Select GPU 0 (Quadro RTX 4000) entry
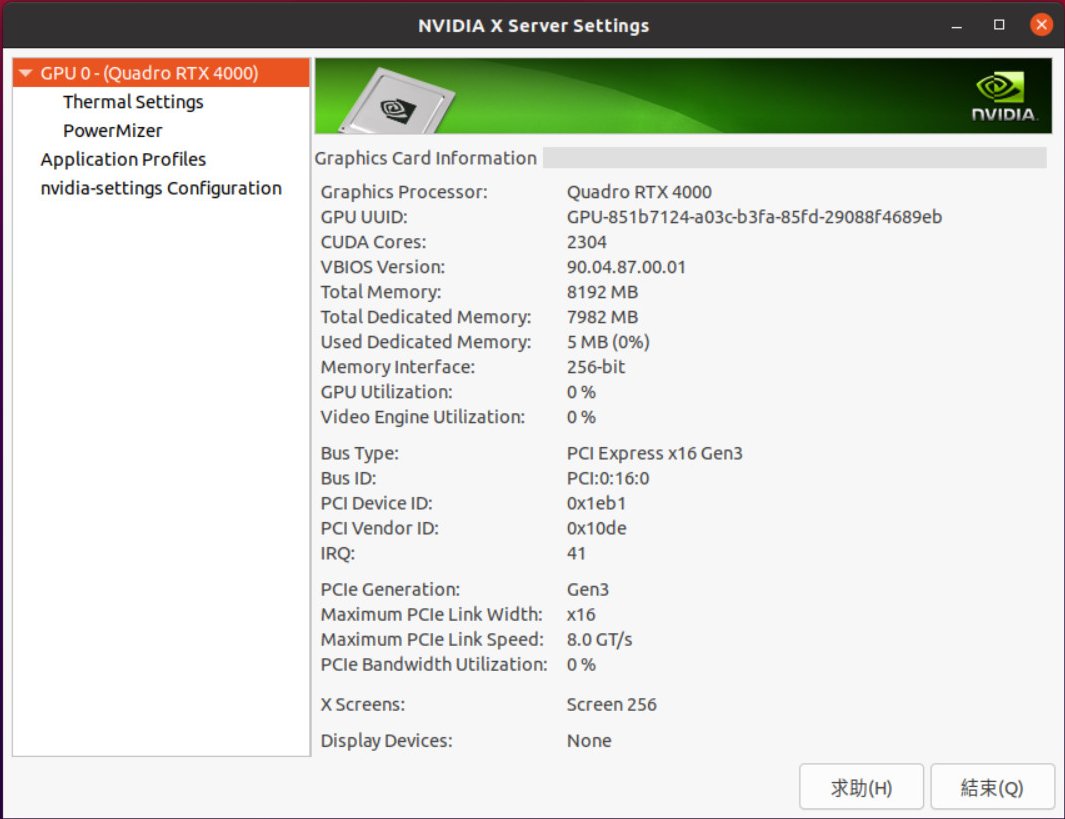1065x819 pixels. click(150, 73)
